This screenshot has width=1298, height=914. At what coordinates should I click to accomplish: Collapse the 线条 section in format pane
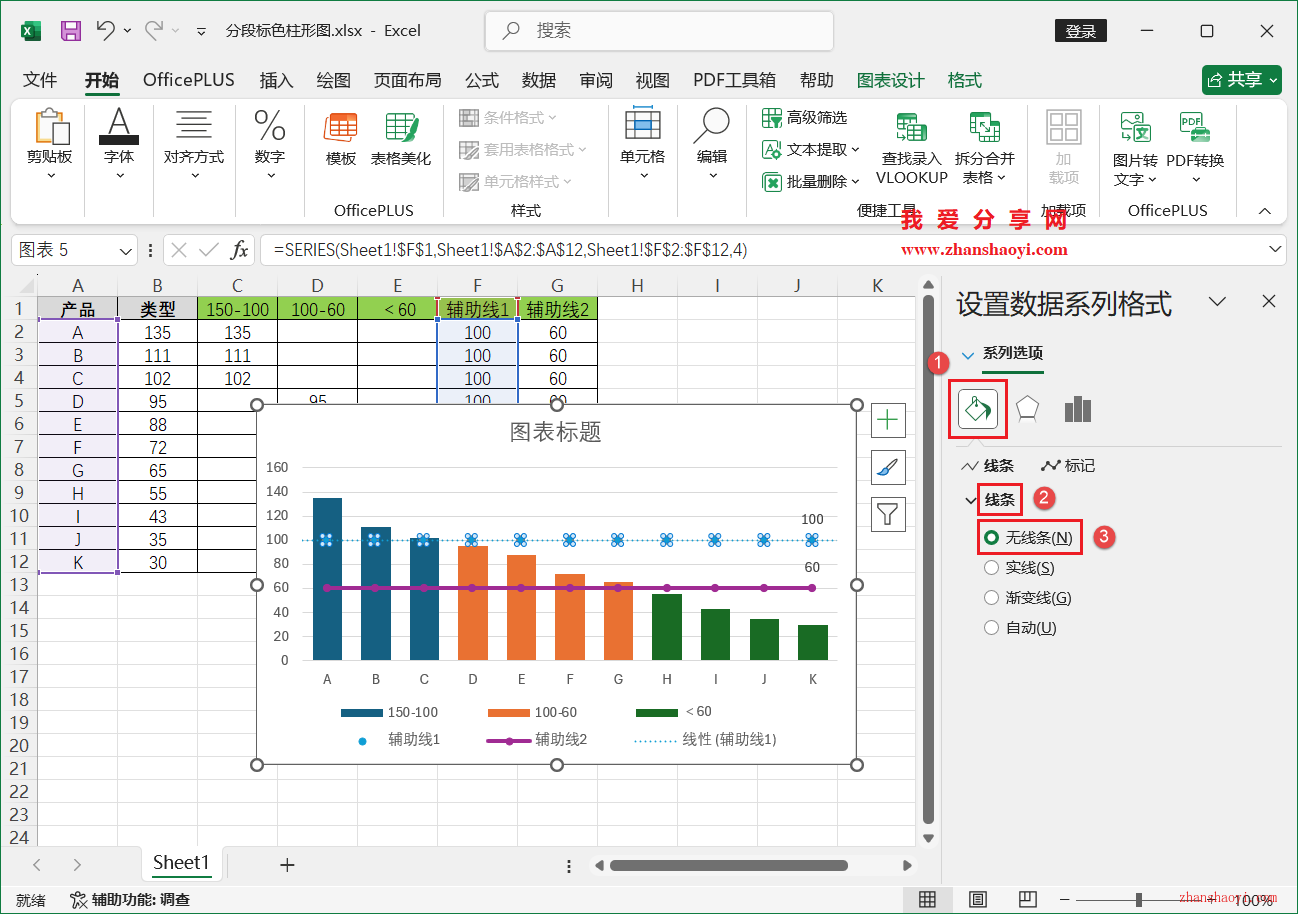click(x=969, y=499)
